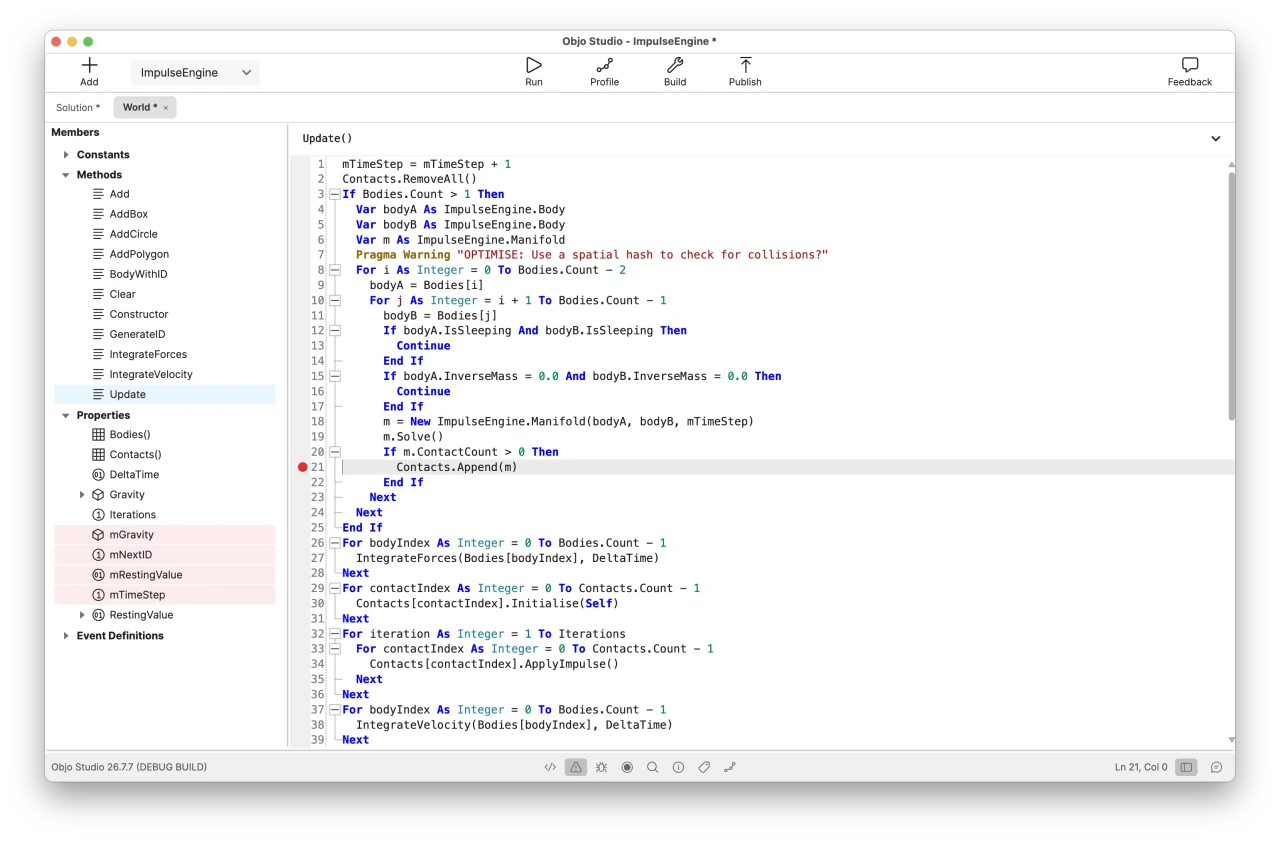Select the AddBox method
The width and height of the screenshot is (1280, 841).
[165, 214]
